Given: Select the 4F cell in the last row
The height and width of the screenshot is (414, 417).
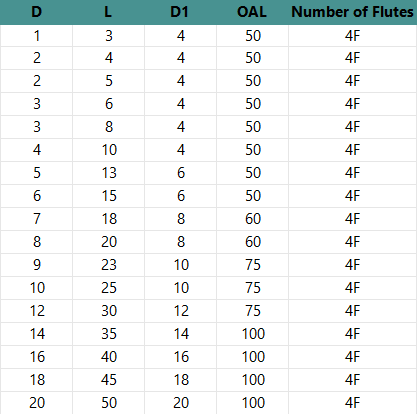Looking at the screenshot, I should tap(353, 403).
